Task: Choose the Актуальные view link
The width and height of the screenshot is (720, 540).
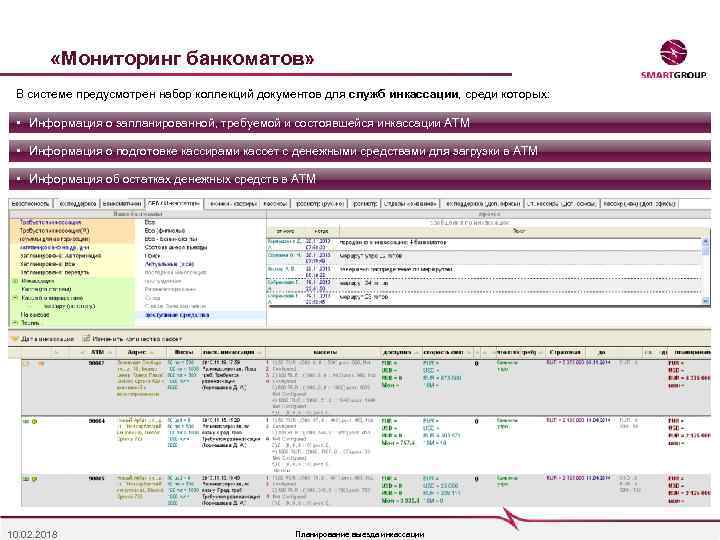Action: [x=169, y=264]
